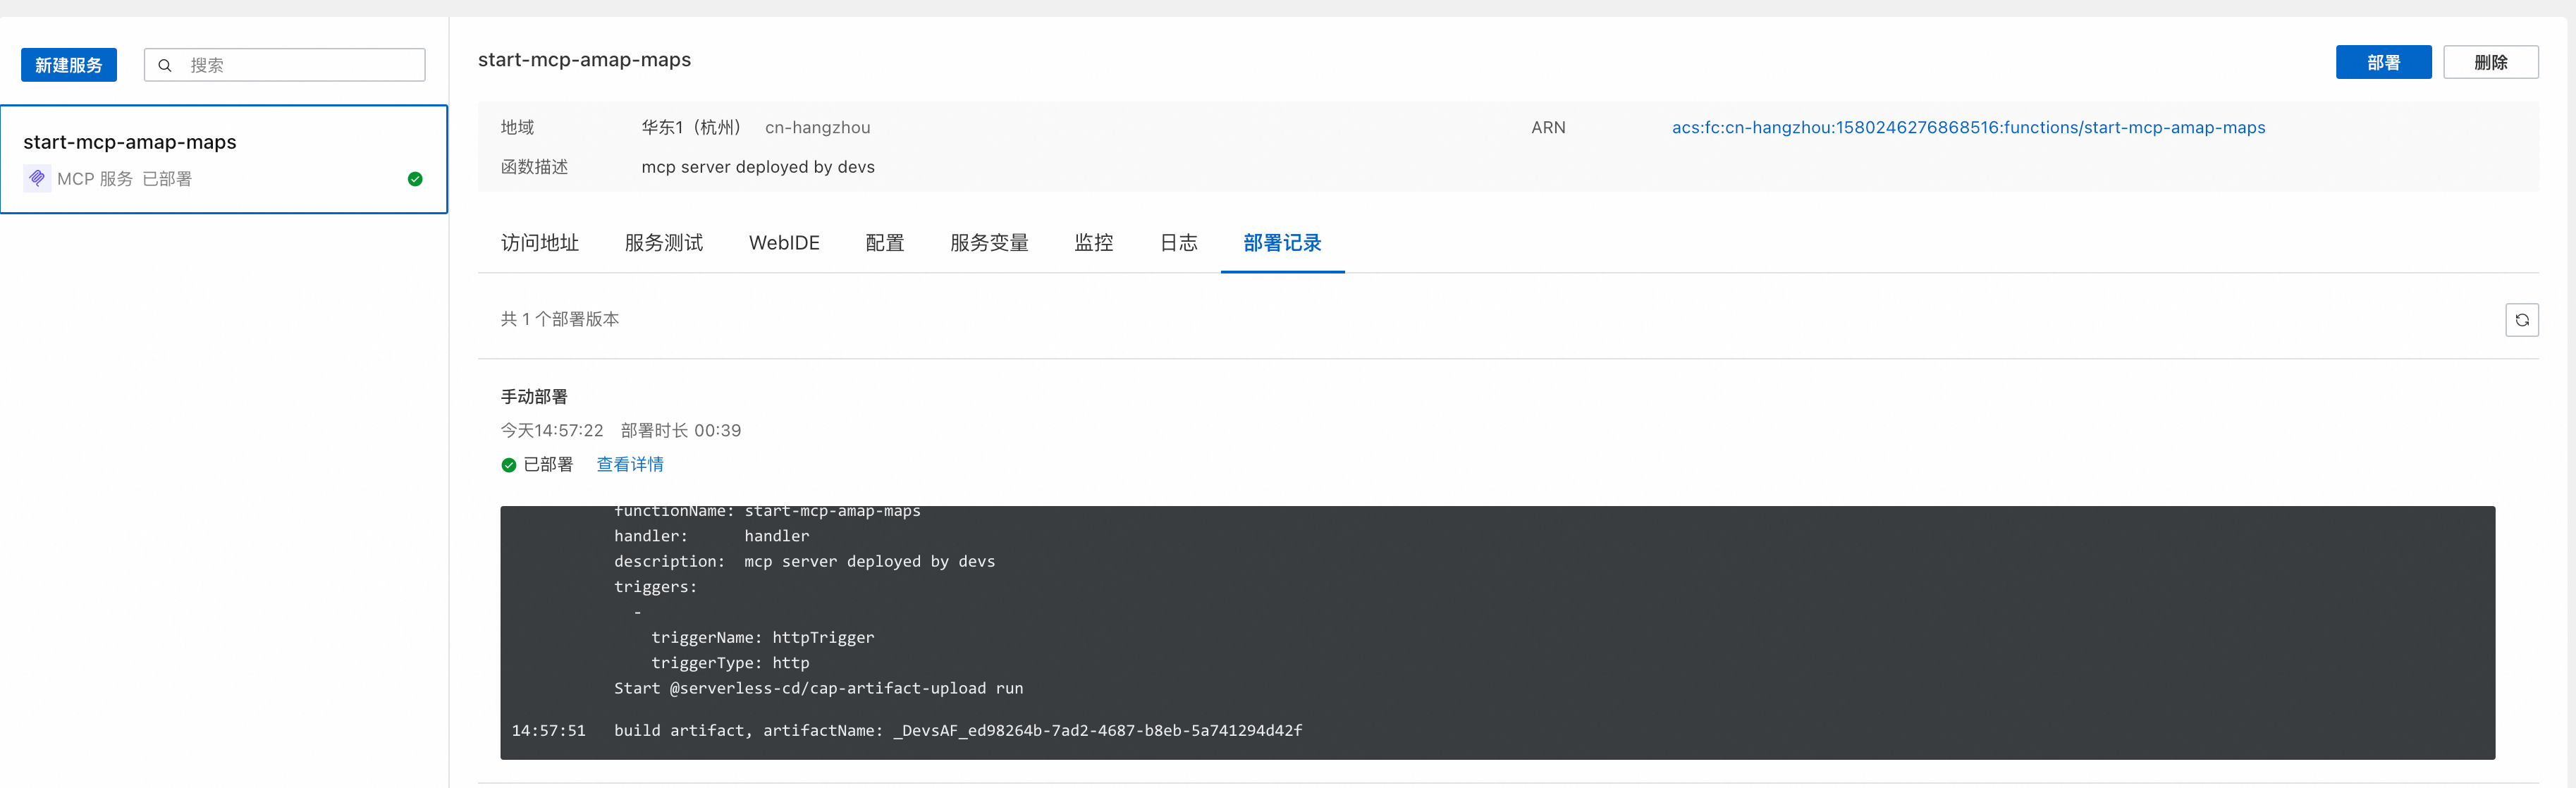2576x788 pixels.
Task: Click the refresh deployment records icon
Action: click(2521, 320)
